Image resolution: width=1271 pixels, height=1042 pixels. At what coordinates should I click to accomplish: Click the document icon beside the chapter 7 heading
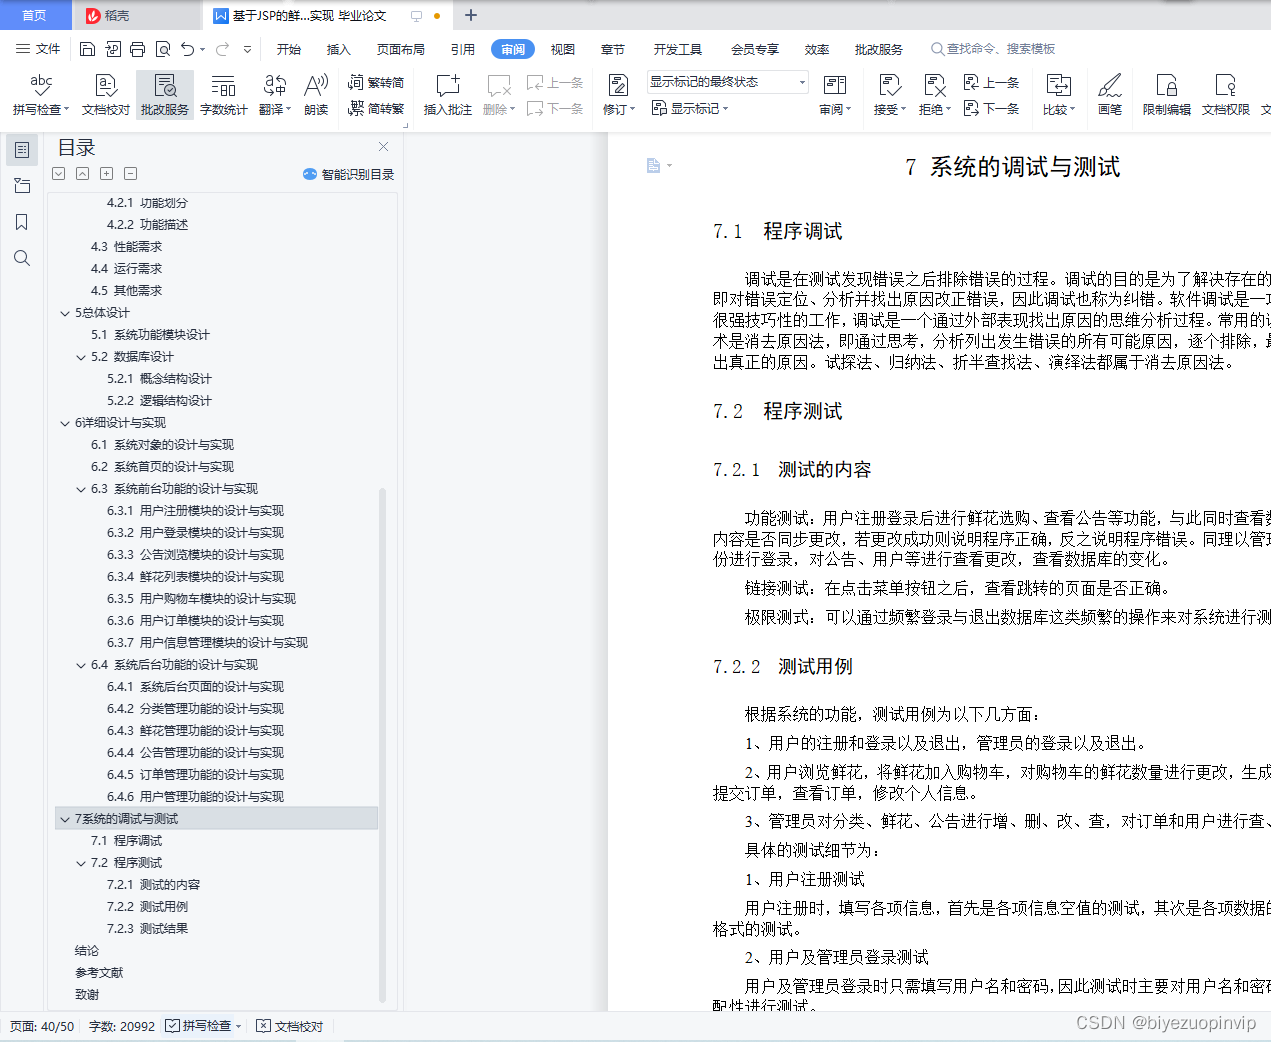point(653,166)
